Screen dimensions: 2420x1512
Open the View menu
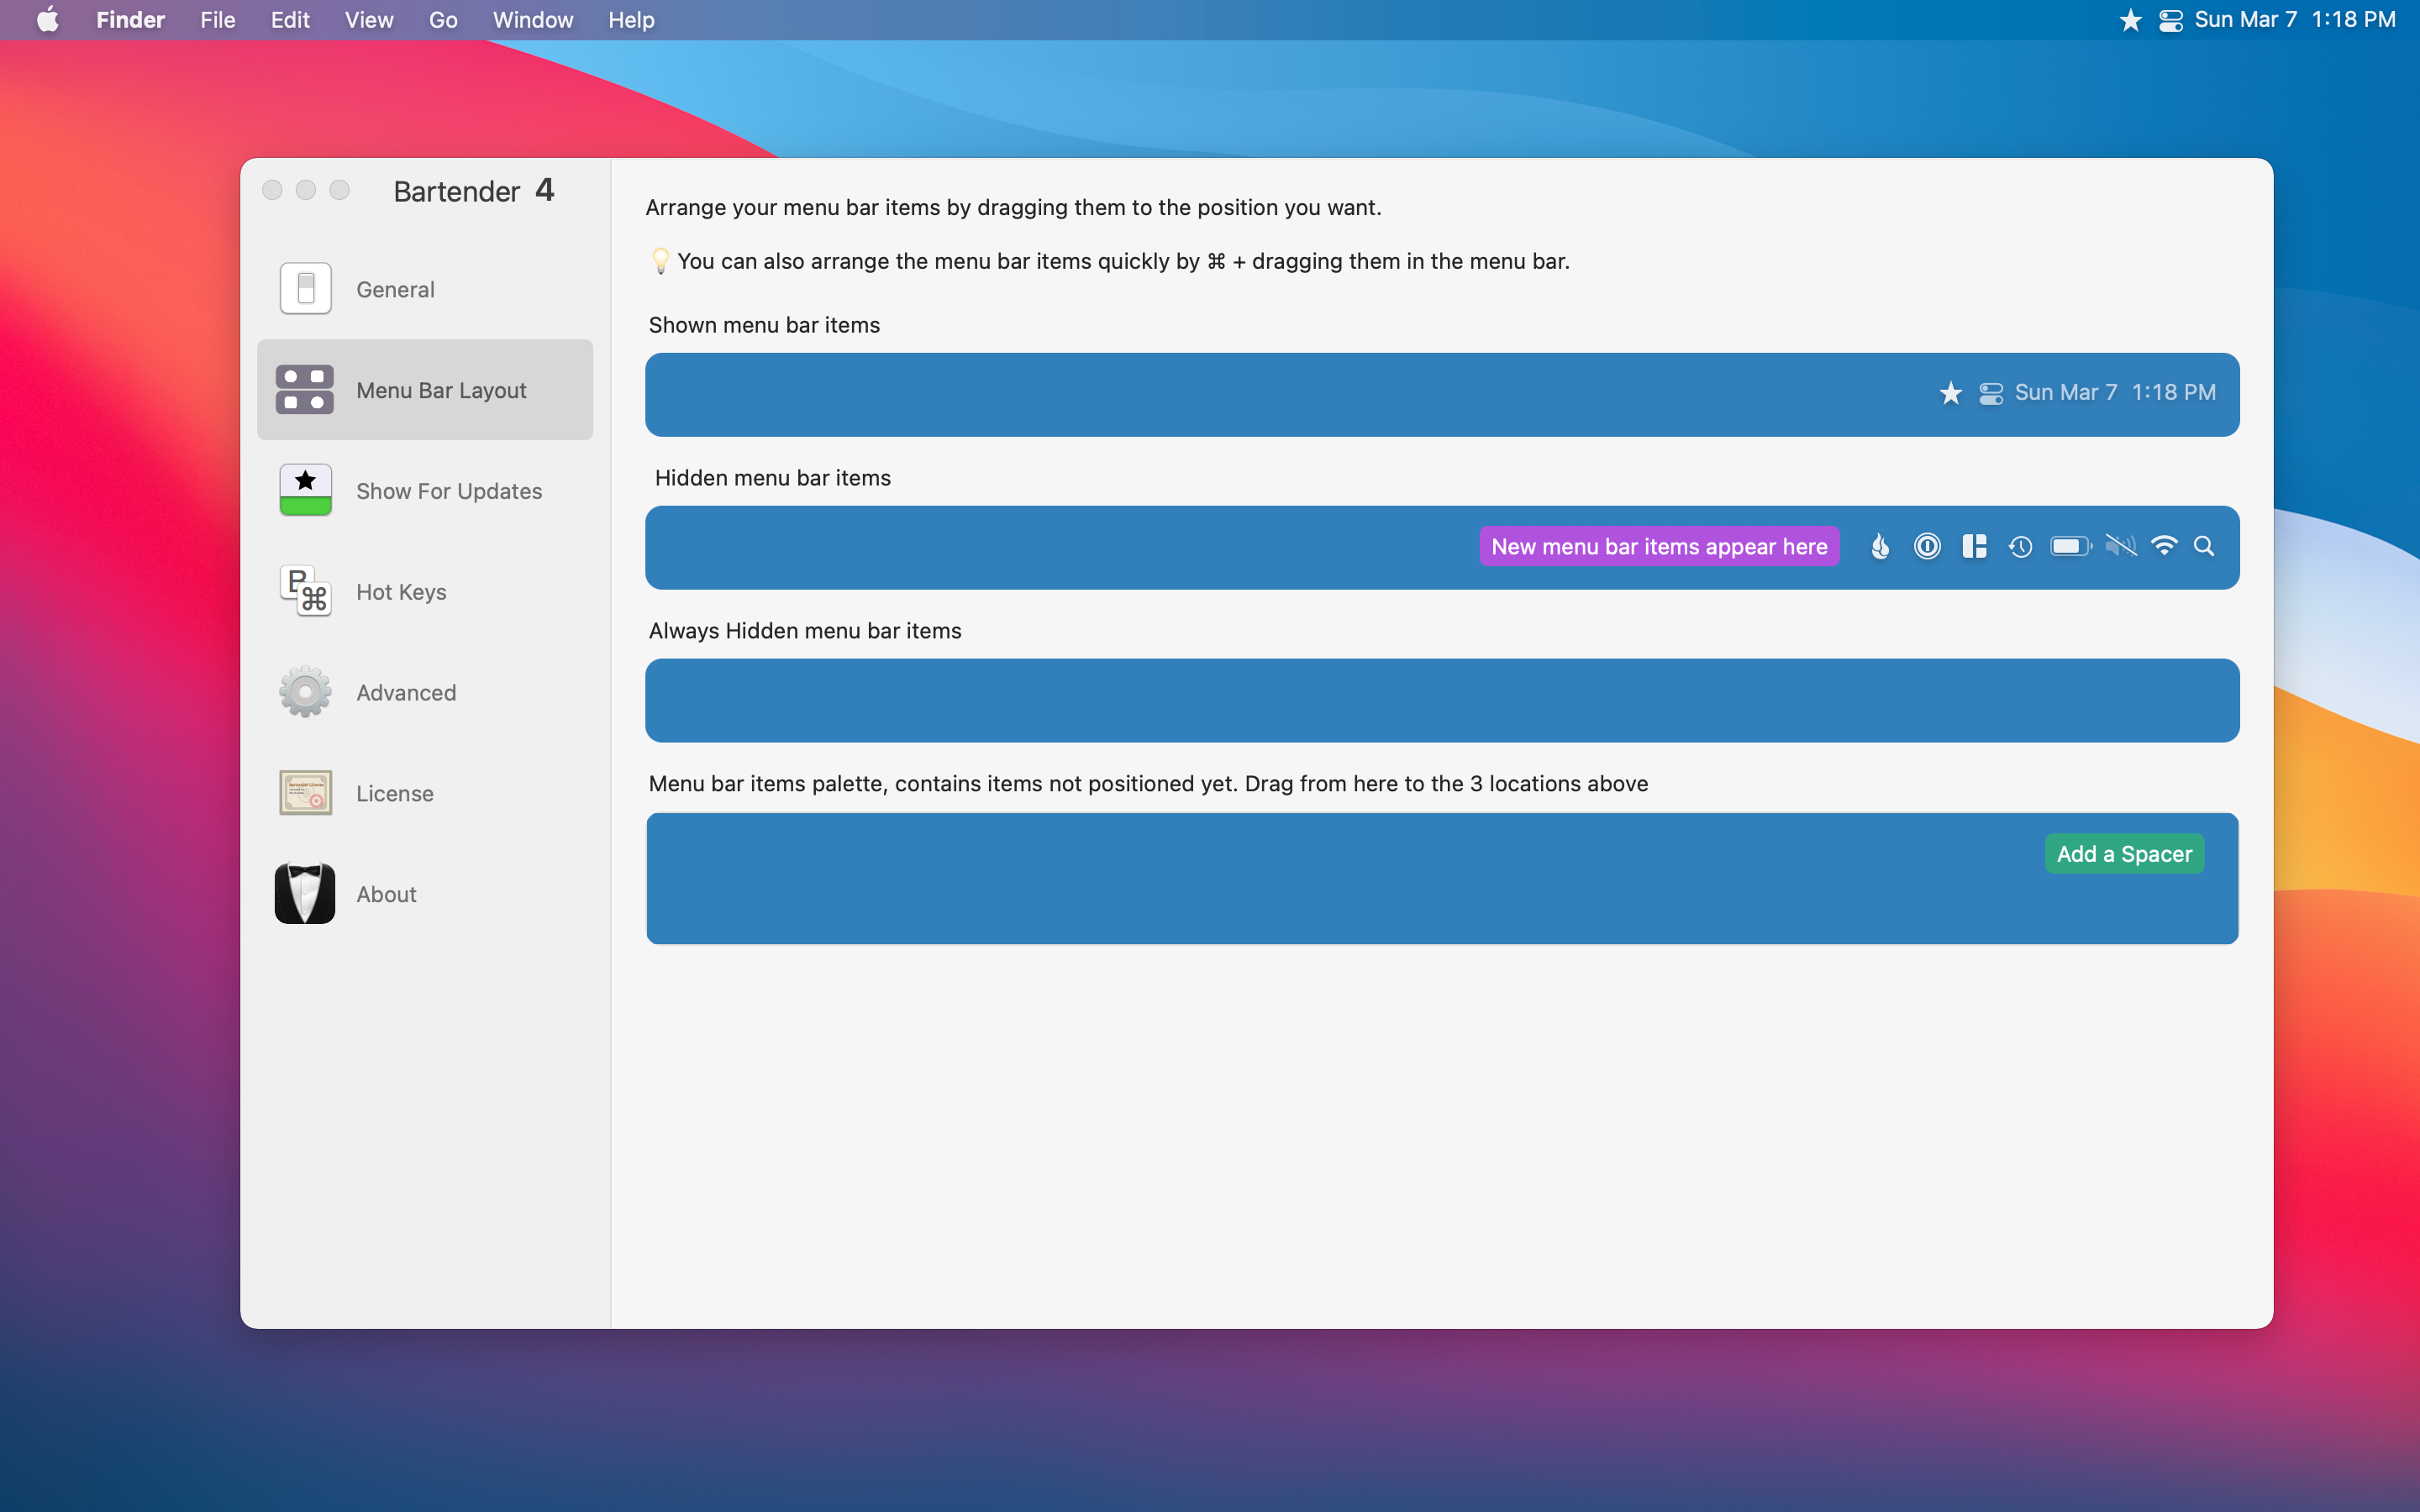[369, 20]
